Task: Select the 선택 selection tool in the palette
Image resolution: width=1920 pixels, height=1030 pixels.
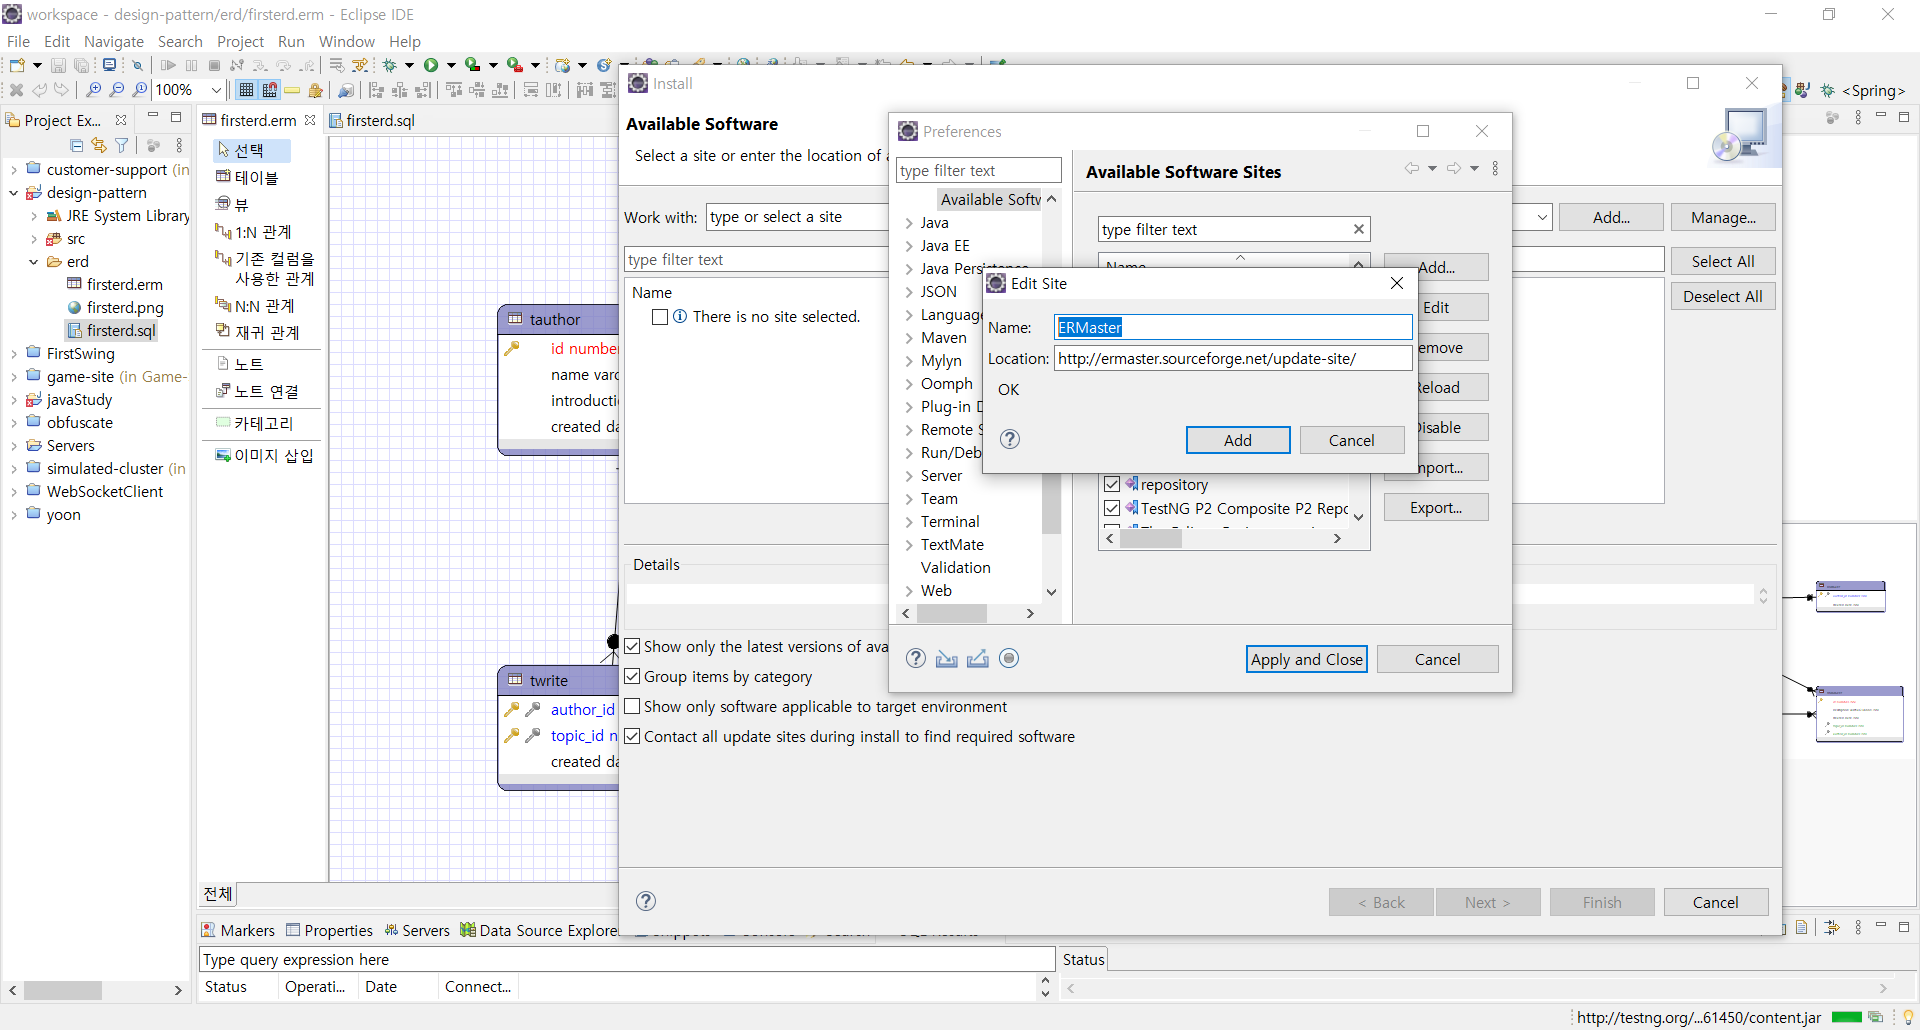Action: click(x=251, y=150)
